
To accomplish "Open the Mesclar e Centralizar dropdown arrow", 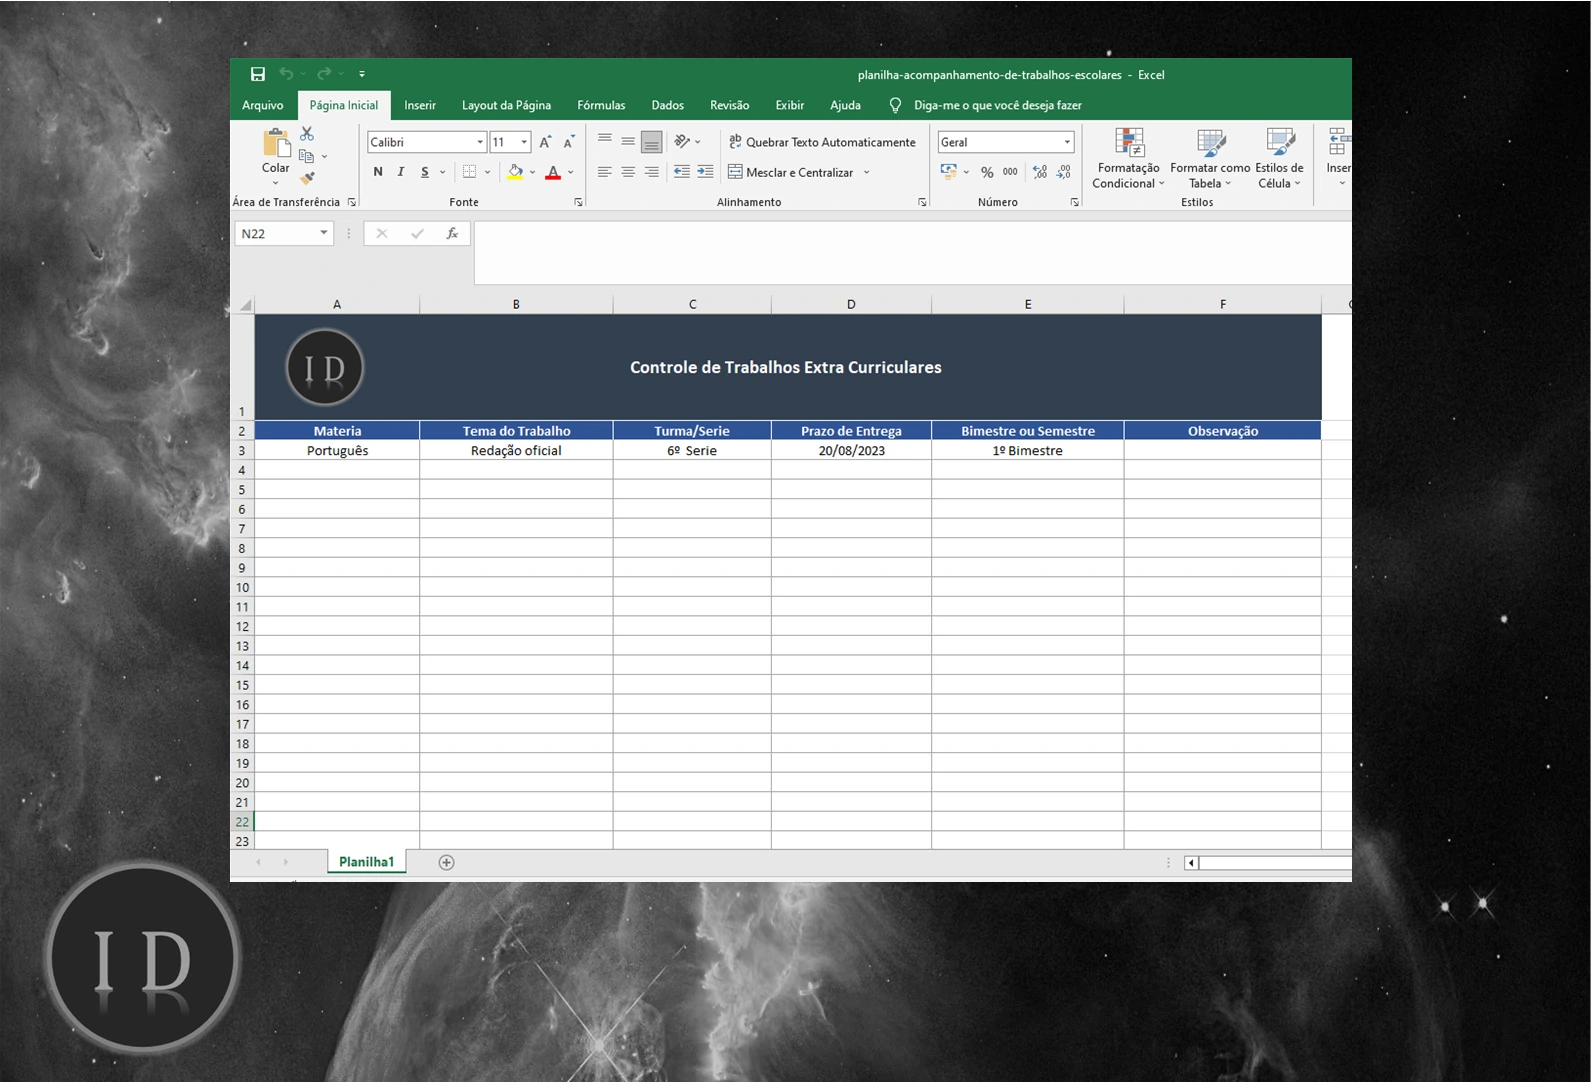I will point(867,172).
